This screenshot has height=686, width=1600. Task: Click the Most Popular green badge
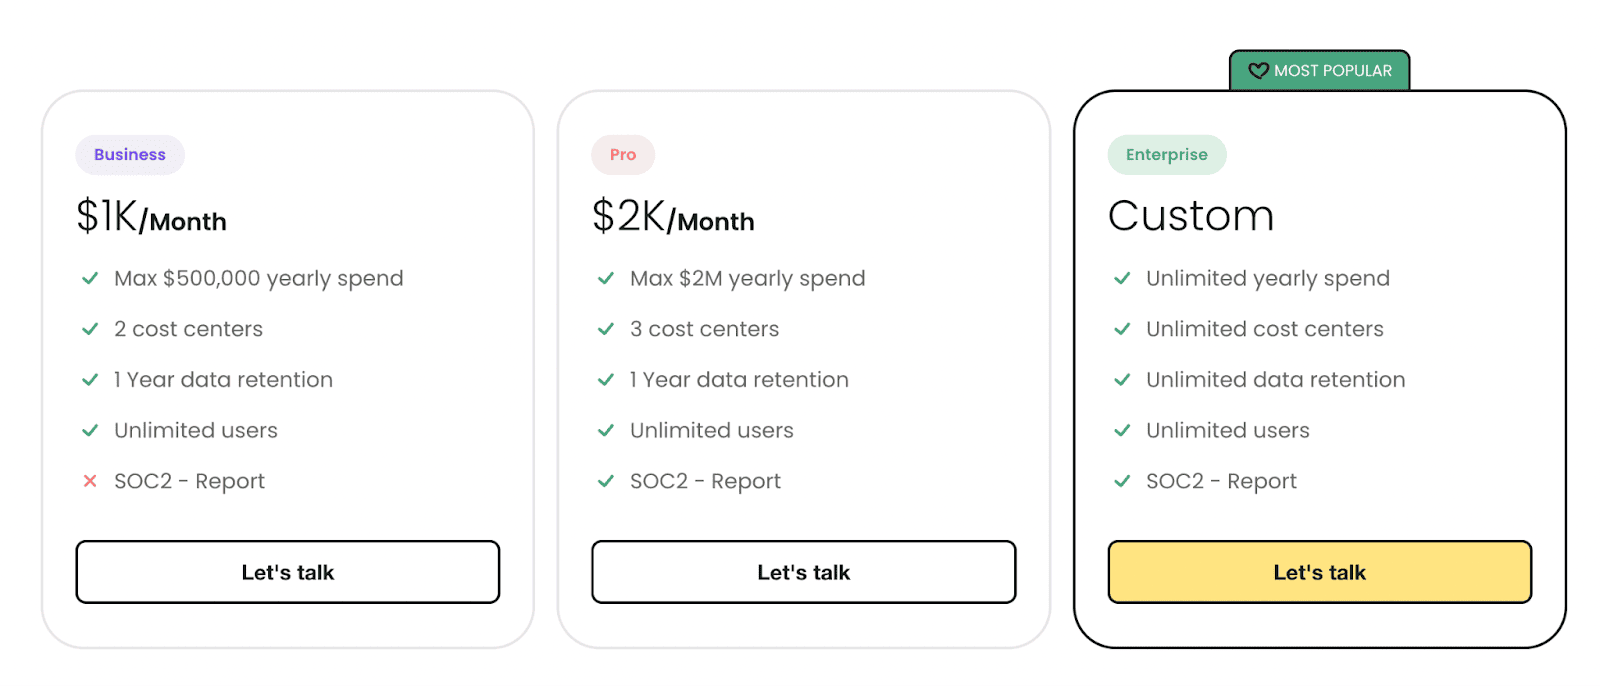pos(1320,71)
